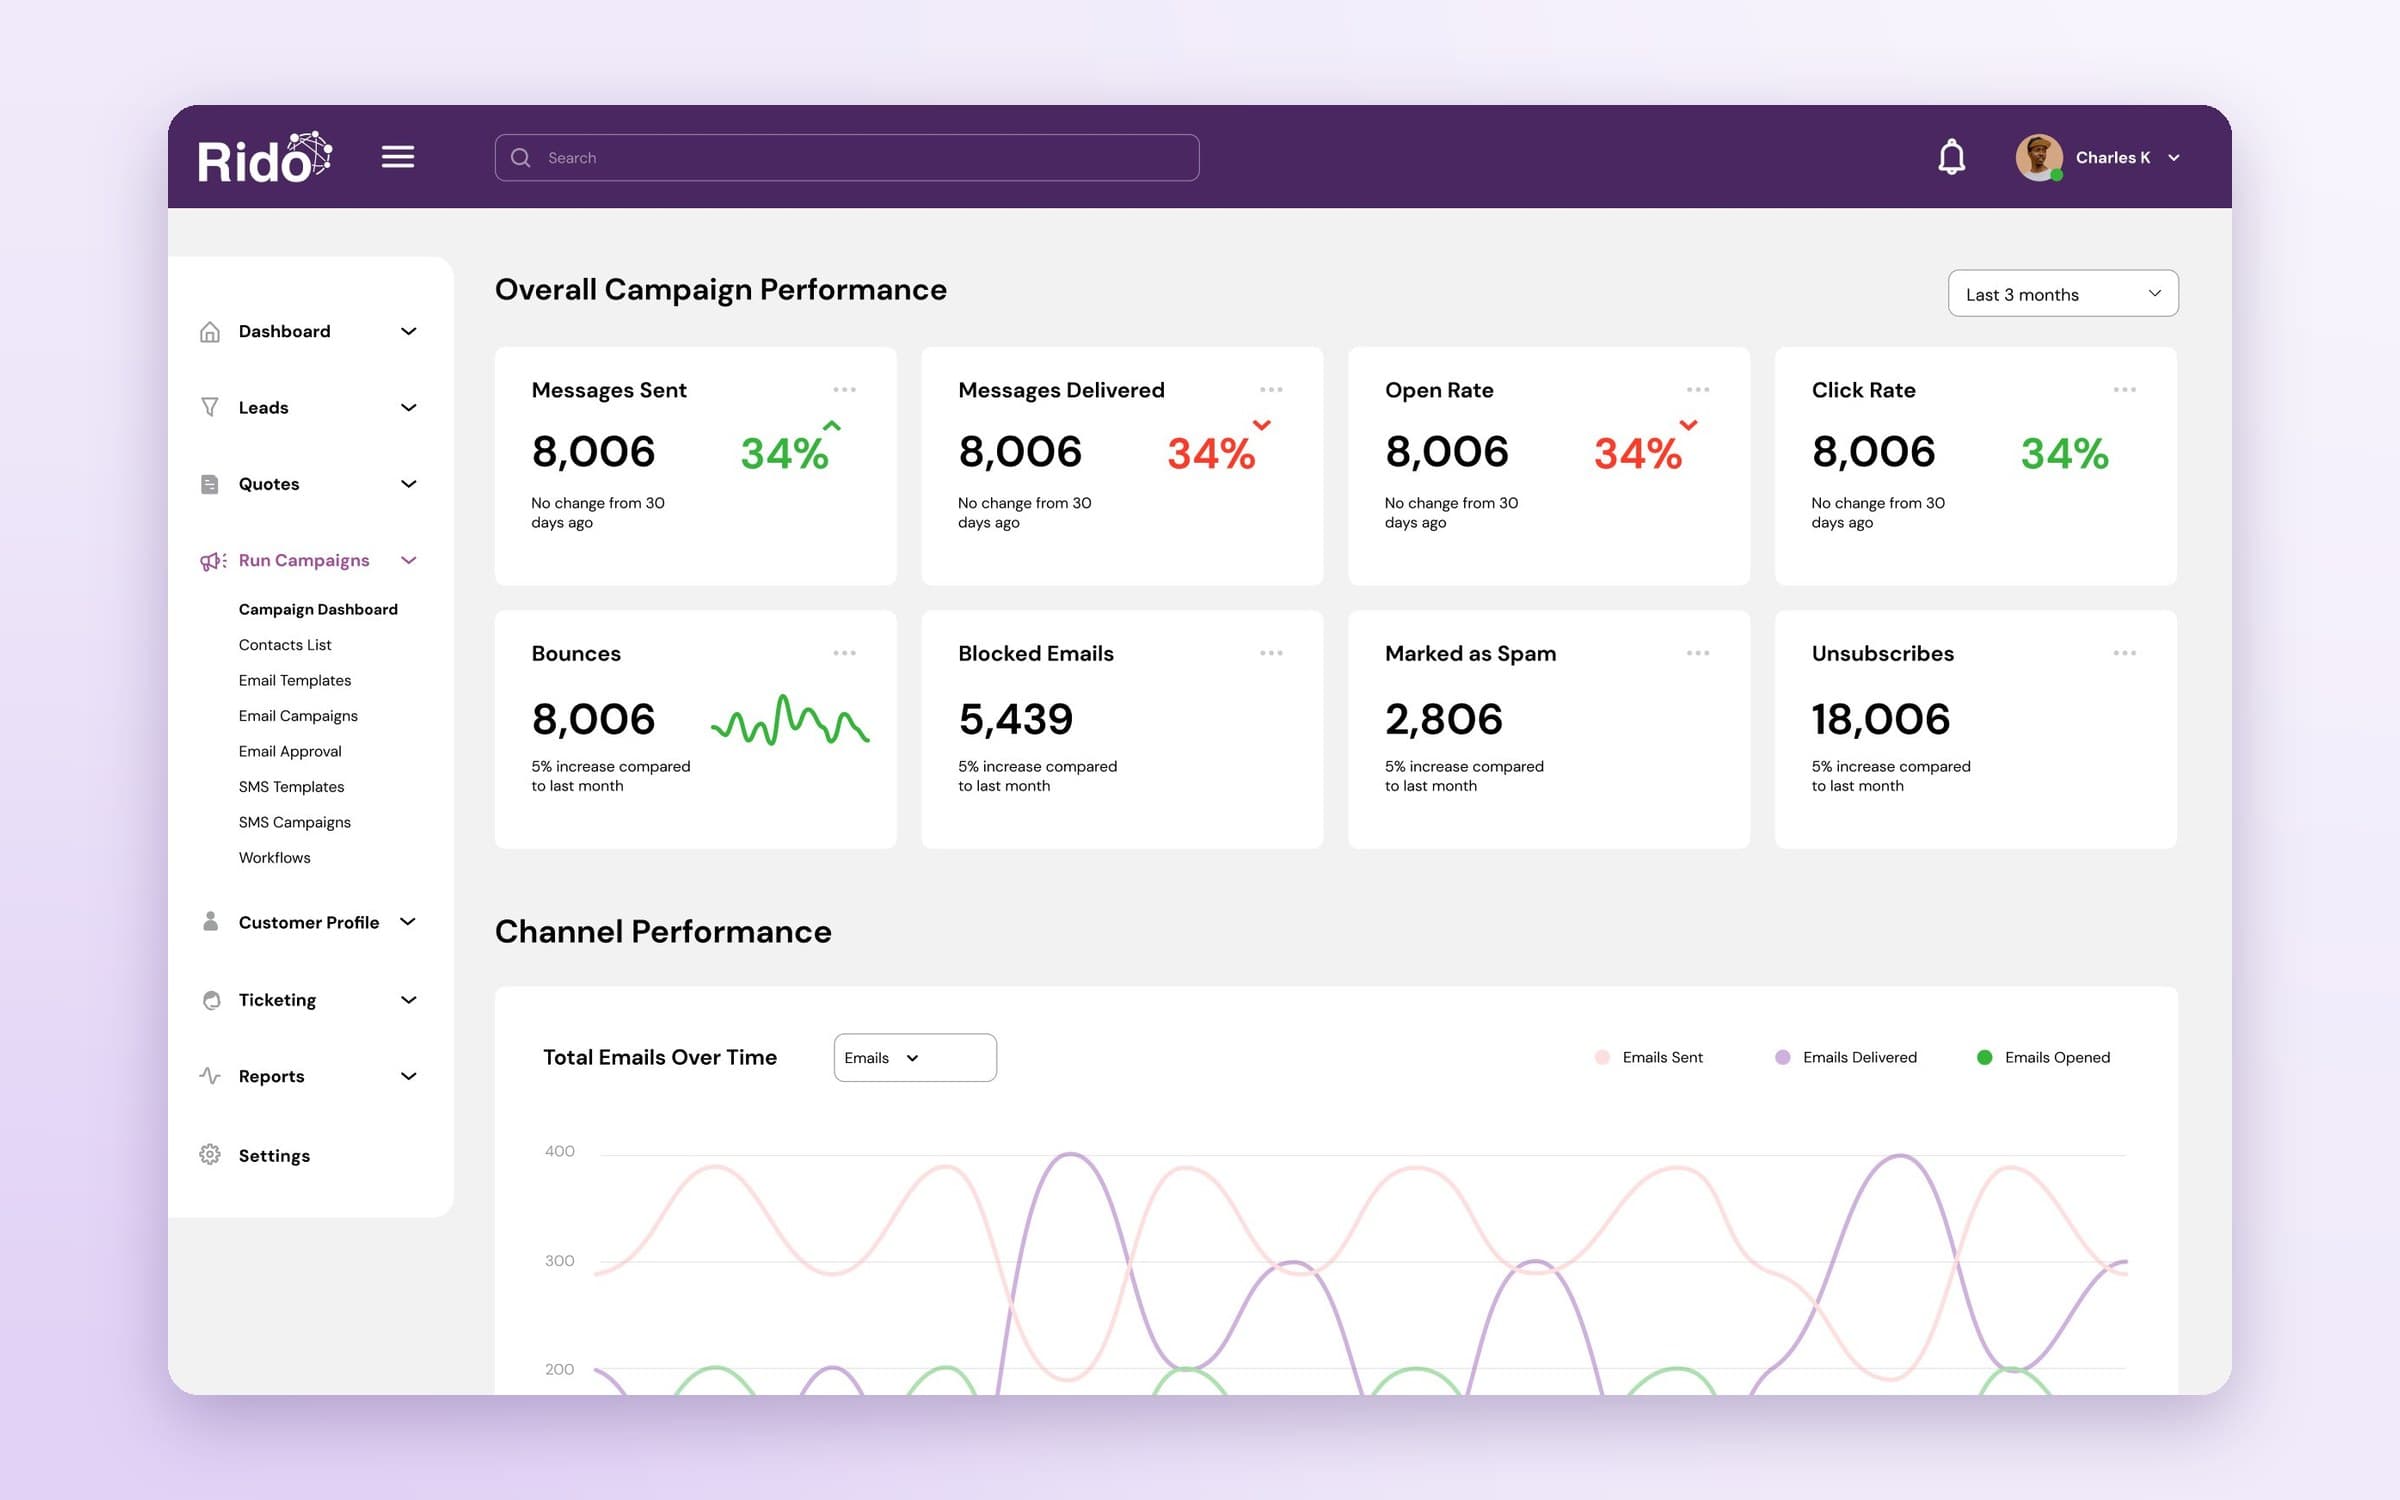Open Email Templates menu item
Image resolution: width=2400 pixels, height=1500 pixels.
295,680
